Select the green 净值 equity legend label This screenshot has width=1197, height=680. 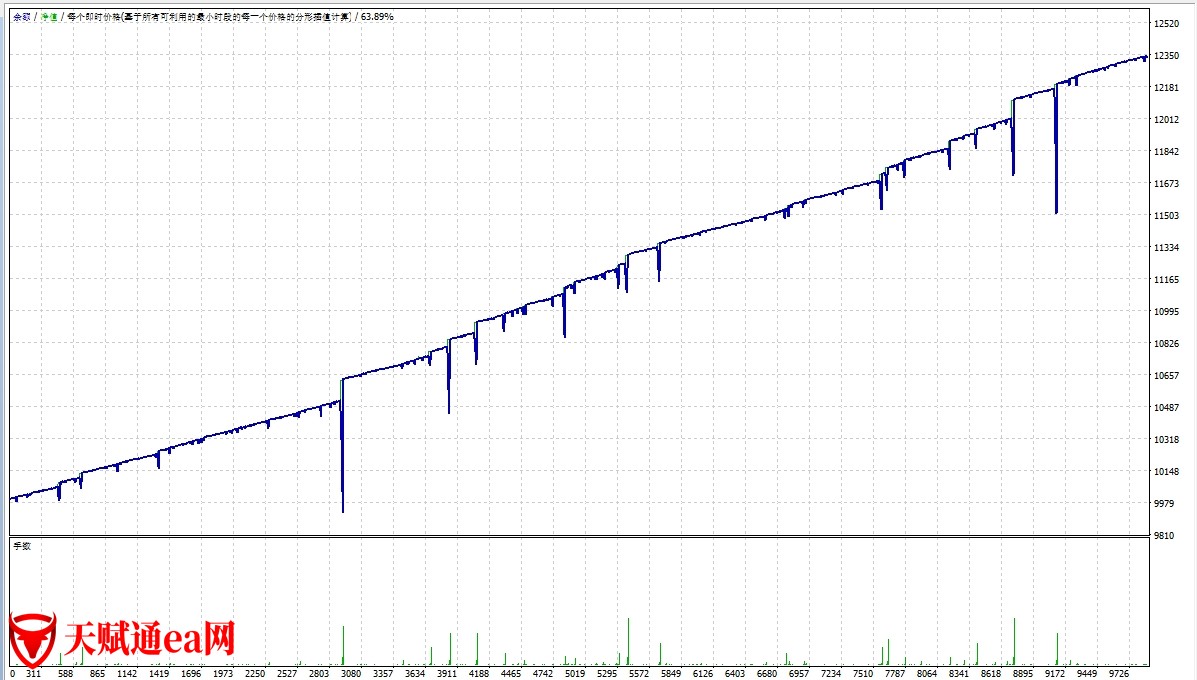[49, 17]
